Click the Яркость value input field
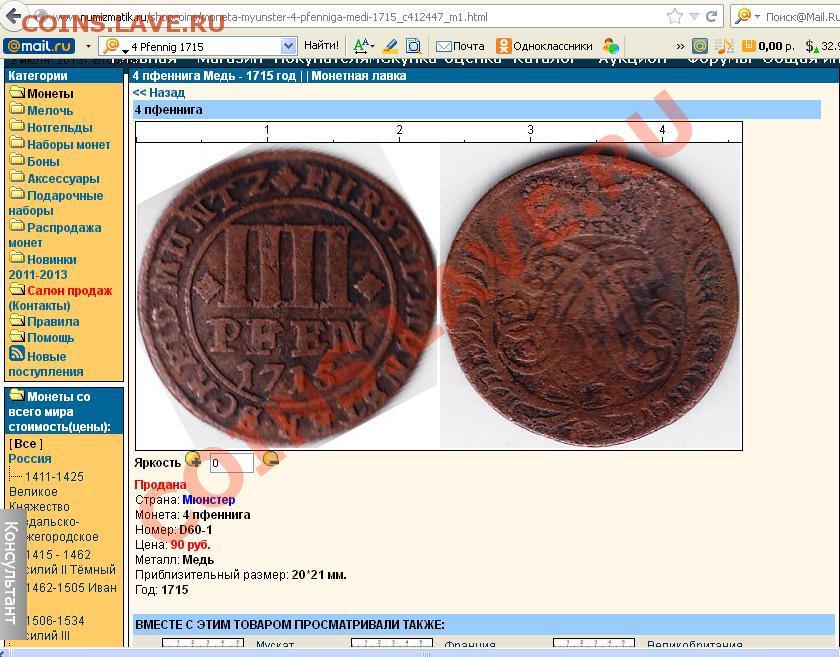The height and width of the screenshot is (657, 840). (231, 463)
